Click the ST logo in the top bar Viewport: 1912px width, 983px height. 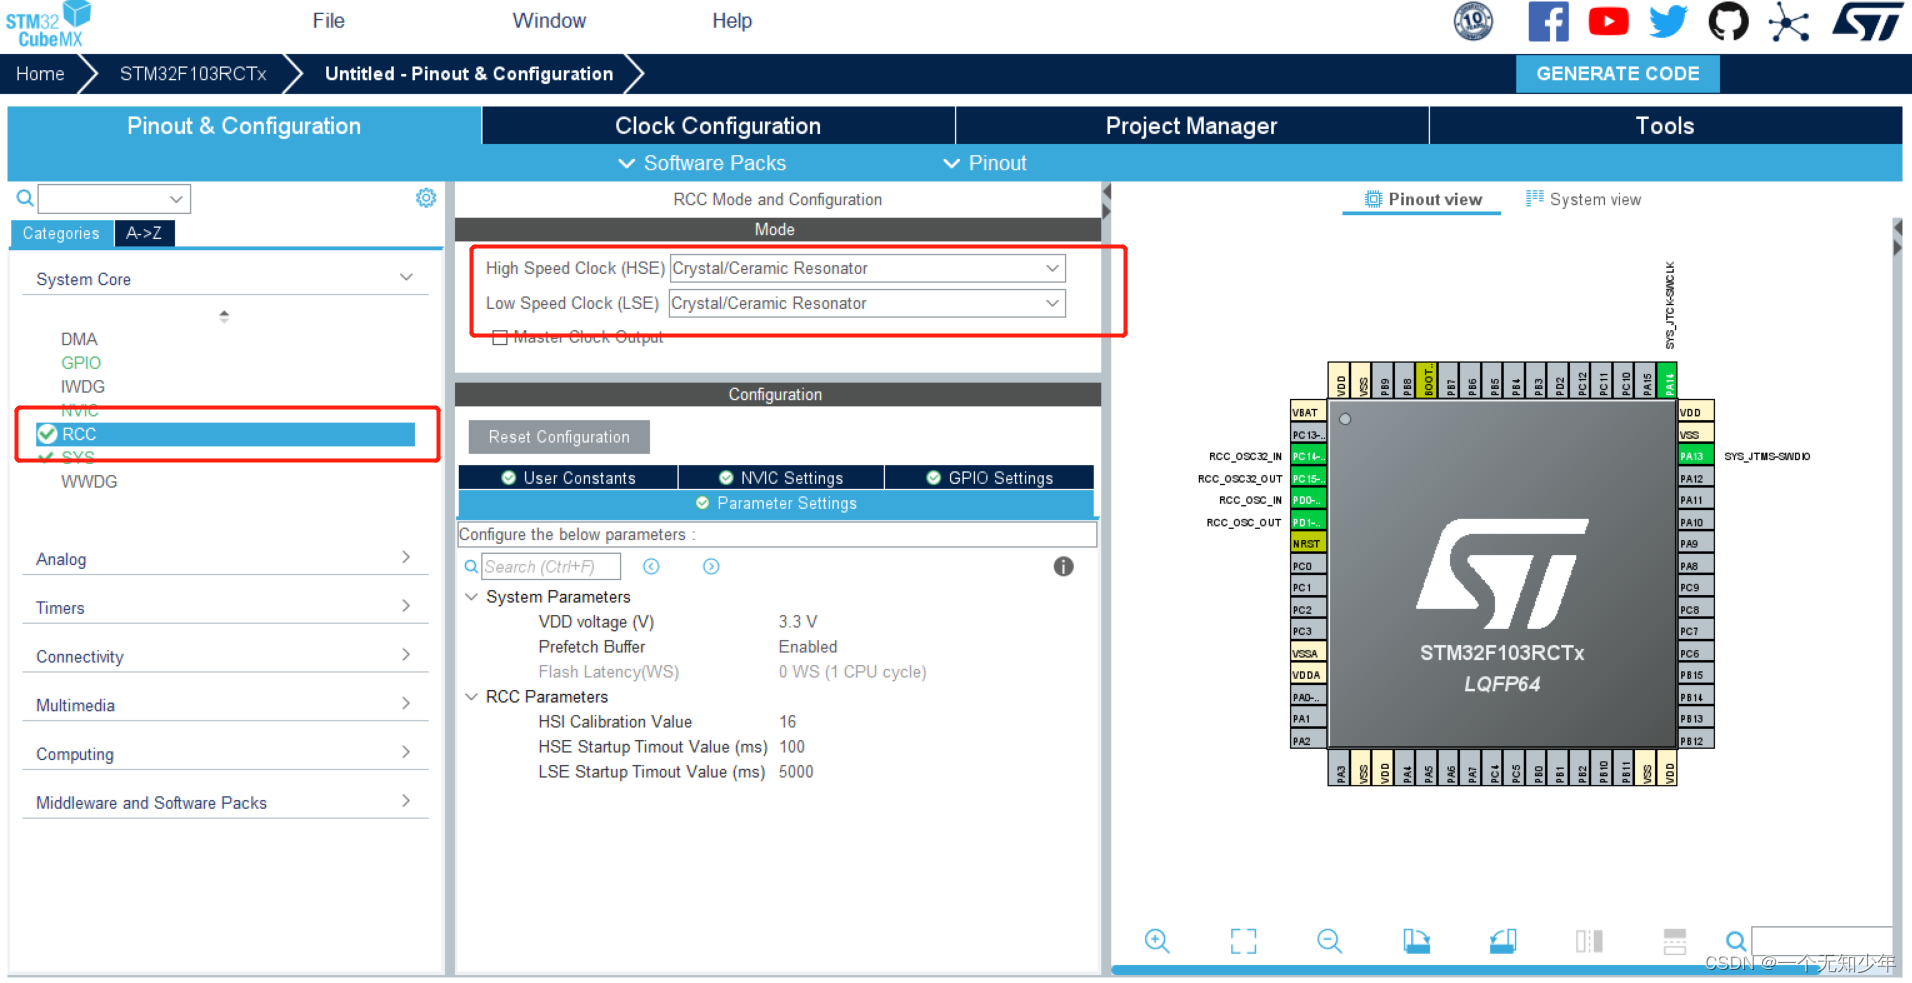click(1867, 21)
